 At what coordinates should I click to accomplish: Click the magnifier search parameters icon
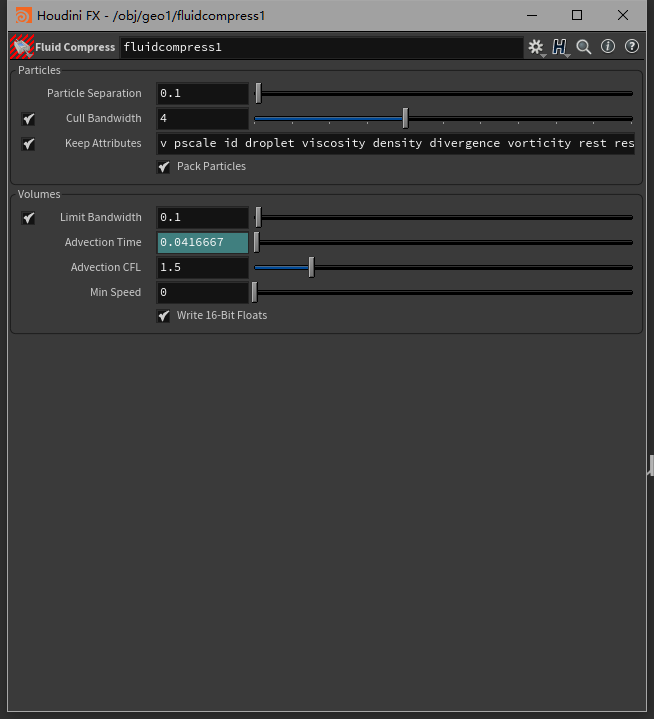click(584, 47)
